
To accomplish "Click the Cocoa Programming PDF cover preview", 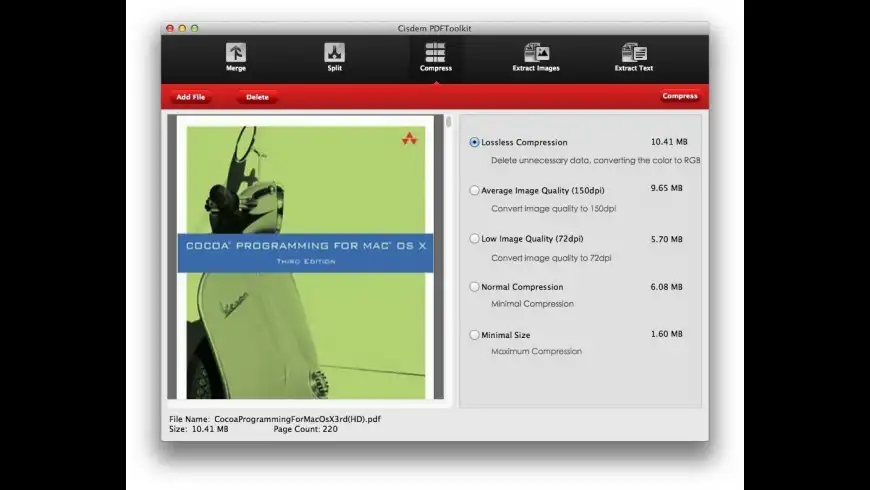I will (x=306, y=257).
